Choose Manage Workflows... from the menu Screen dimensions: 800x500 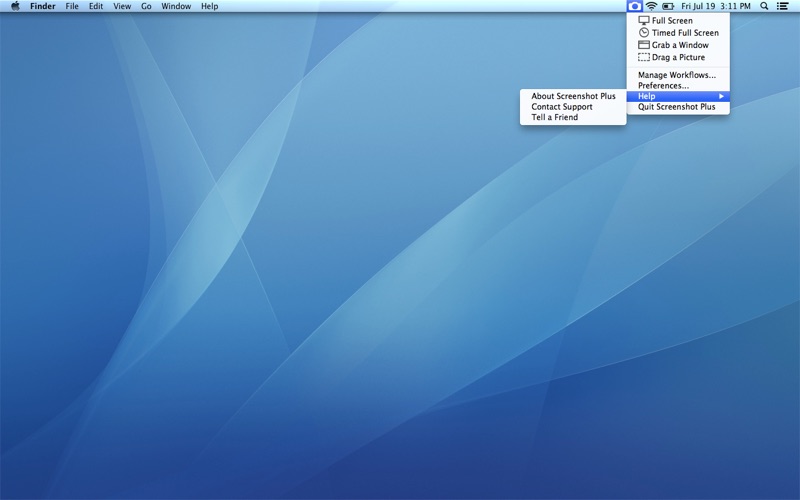click(677, 75)
